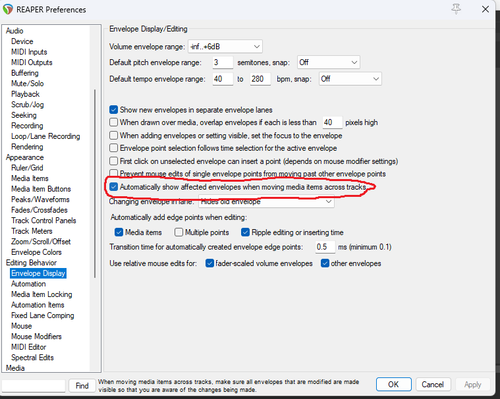The image size is (500, 399).
Task: Open Rendering preferences
Action: pos(27,147)
